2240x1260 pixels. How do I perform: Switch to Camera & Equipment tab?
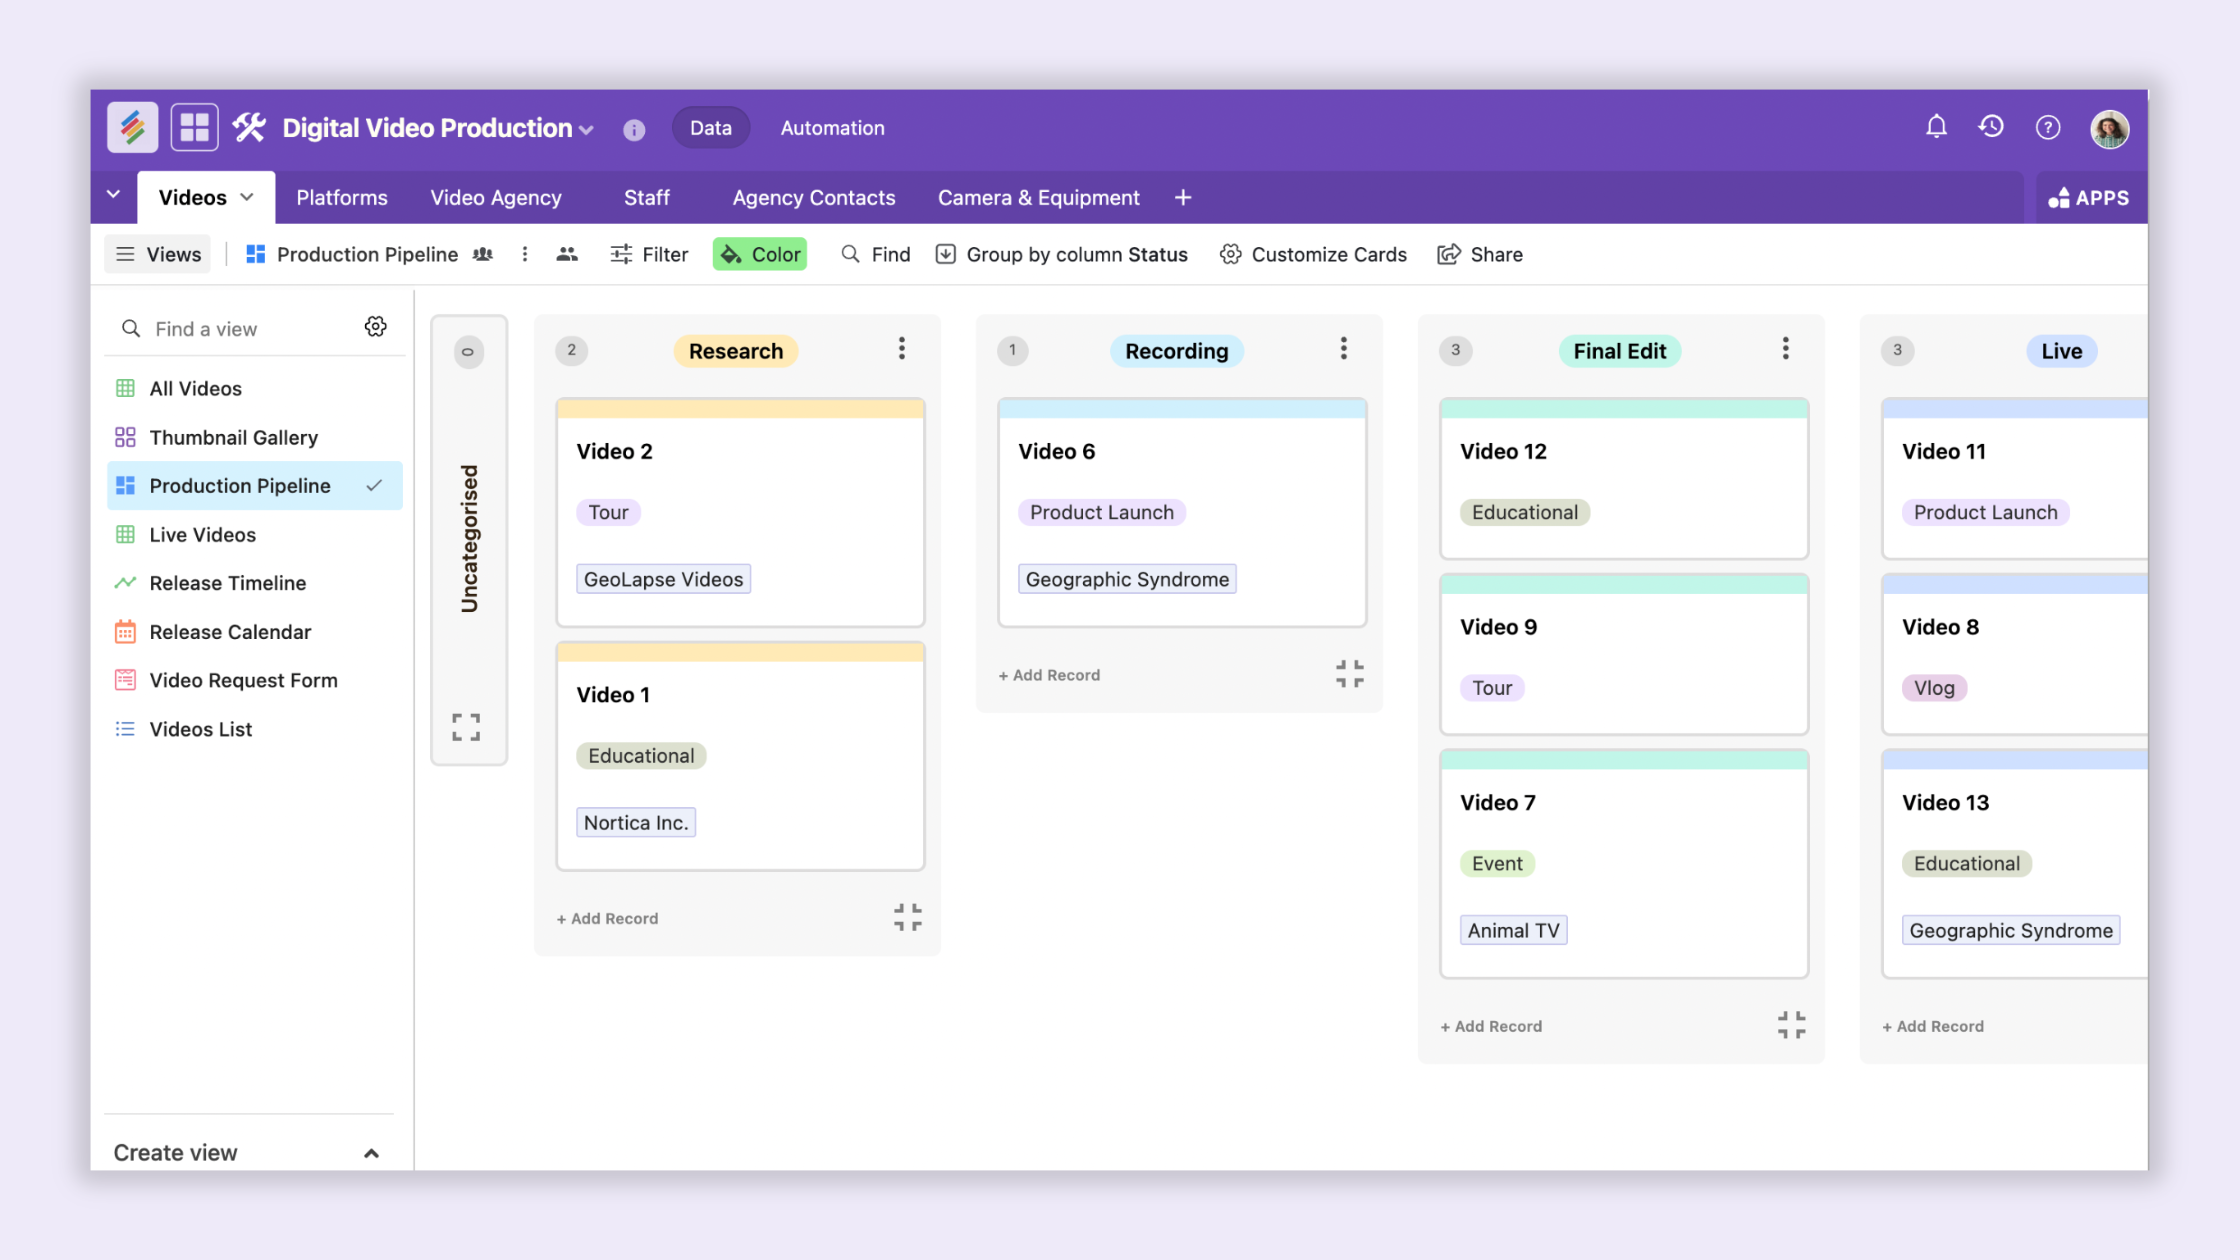click(1039, 198)
